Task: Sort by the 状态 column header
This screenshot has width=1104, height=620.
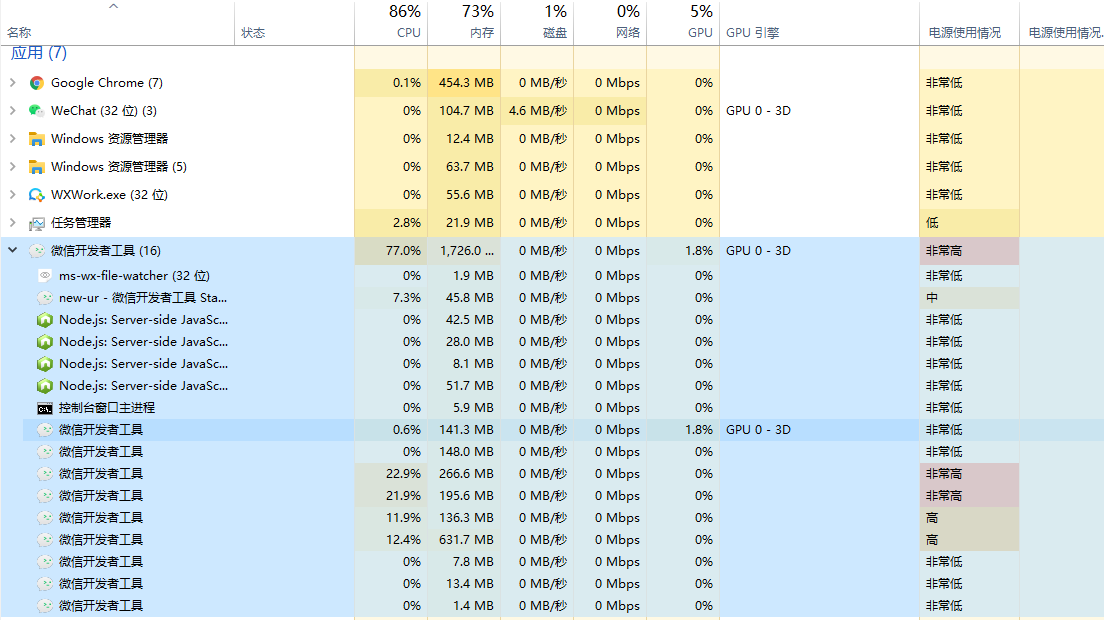Action: (x=294, y=23)
